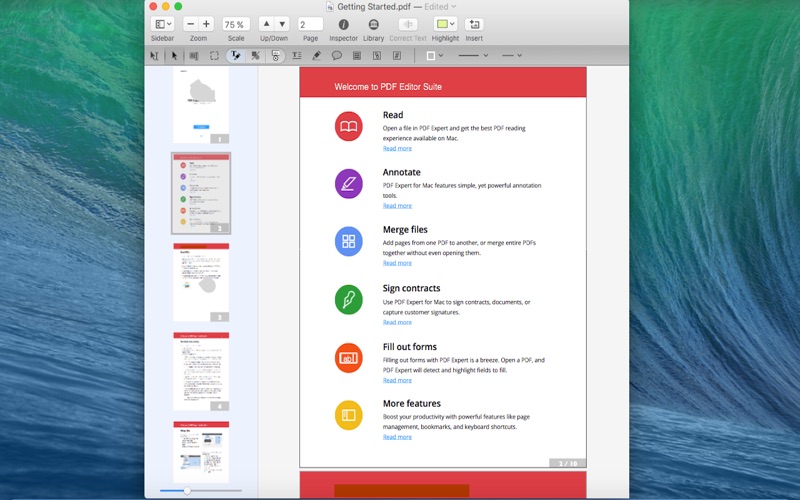Click the Page number field

tap(310, 24)
